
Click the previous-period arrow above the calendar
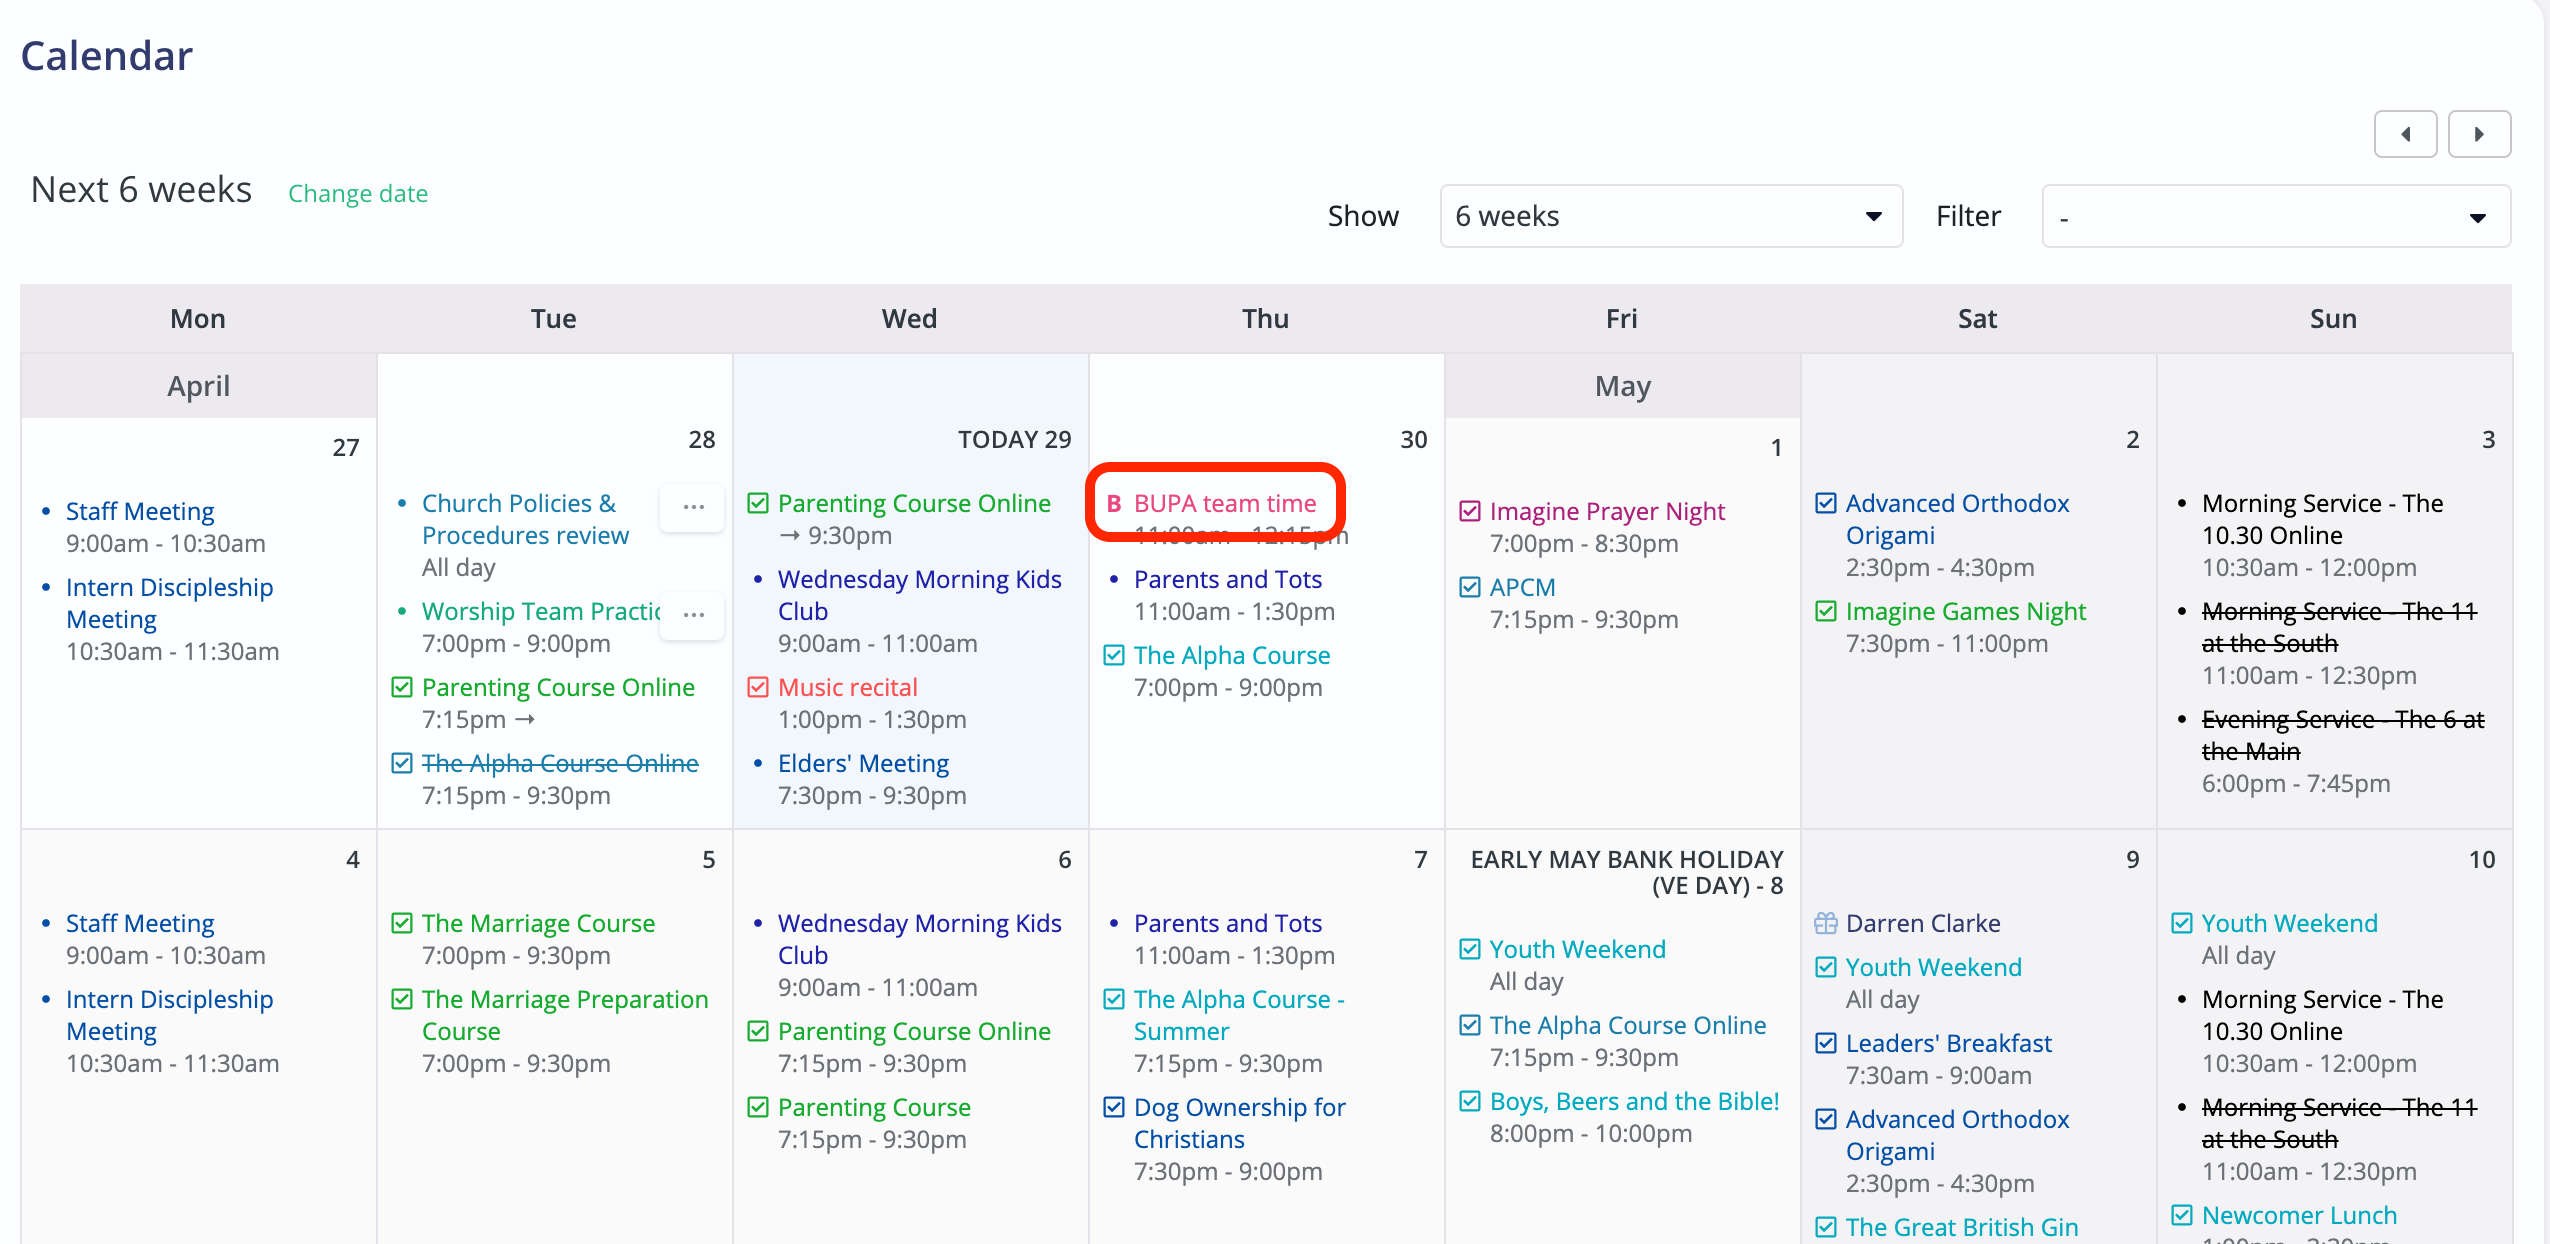point(2406,133)
